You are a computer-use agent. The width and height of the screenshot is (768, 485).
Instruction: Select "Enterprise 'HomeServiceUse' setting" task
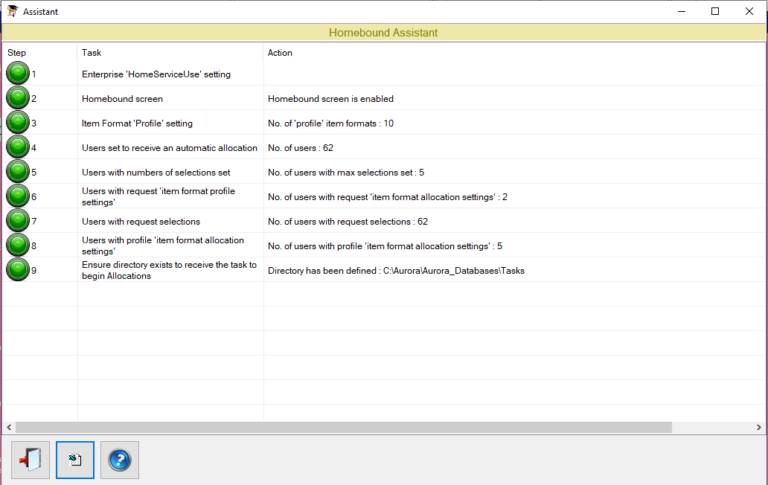tap(156, 74)
